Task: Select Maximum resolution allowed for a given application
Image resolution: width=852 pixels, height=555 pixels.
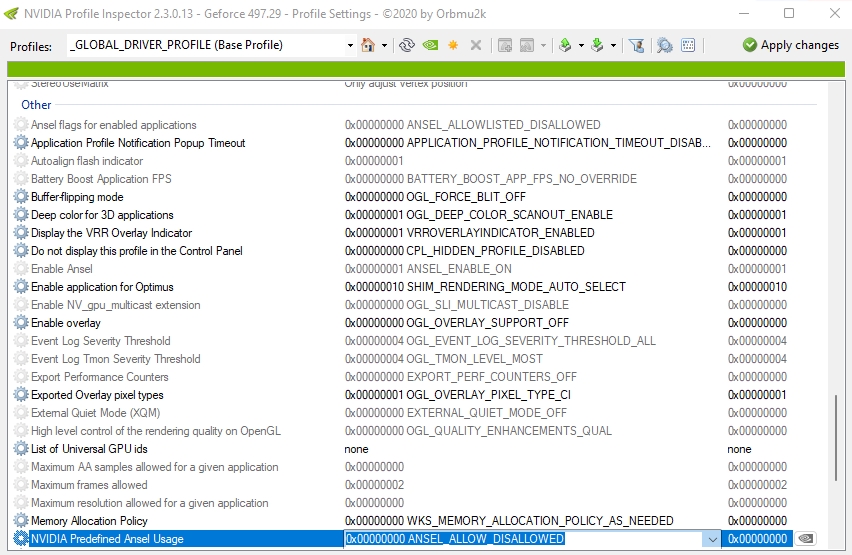Action: pyautogui.click(x=149, y=503)
